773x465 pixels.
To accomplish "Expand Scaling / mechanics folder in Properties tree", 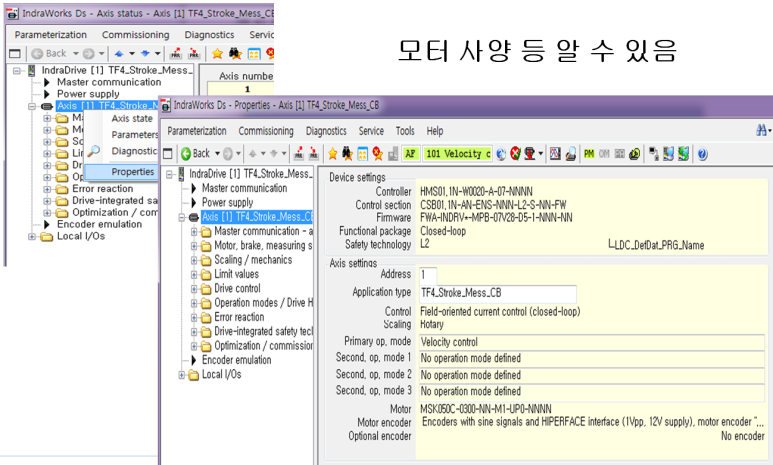I will pyautogui.click(x=194, y=260).
